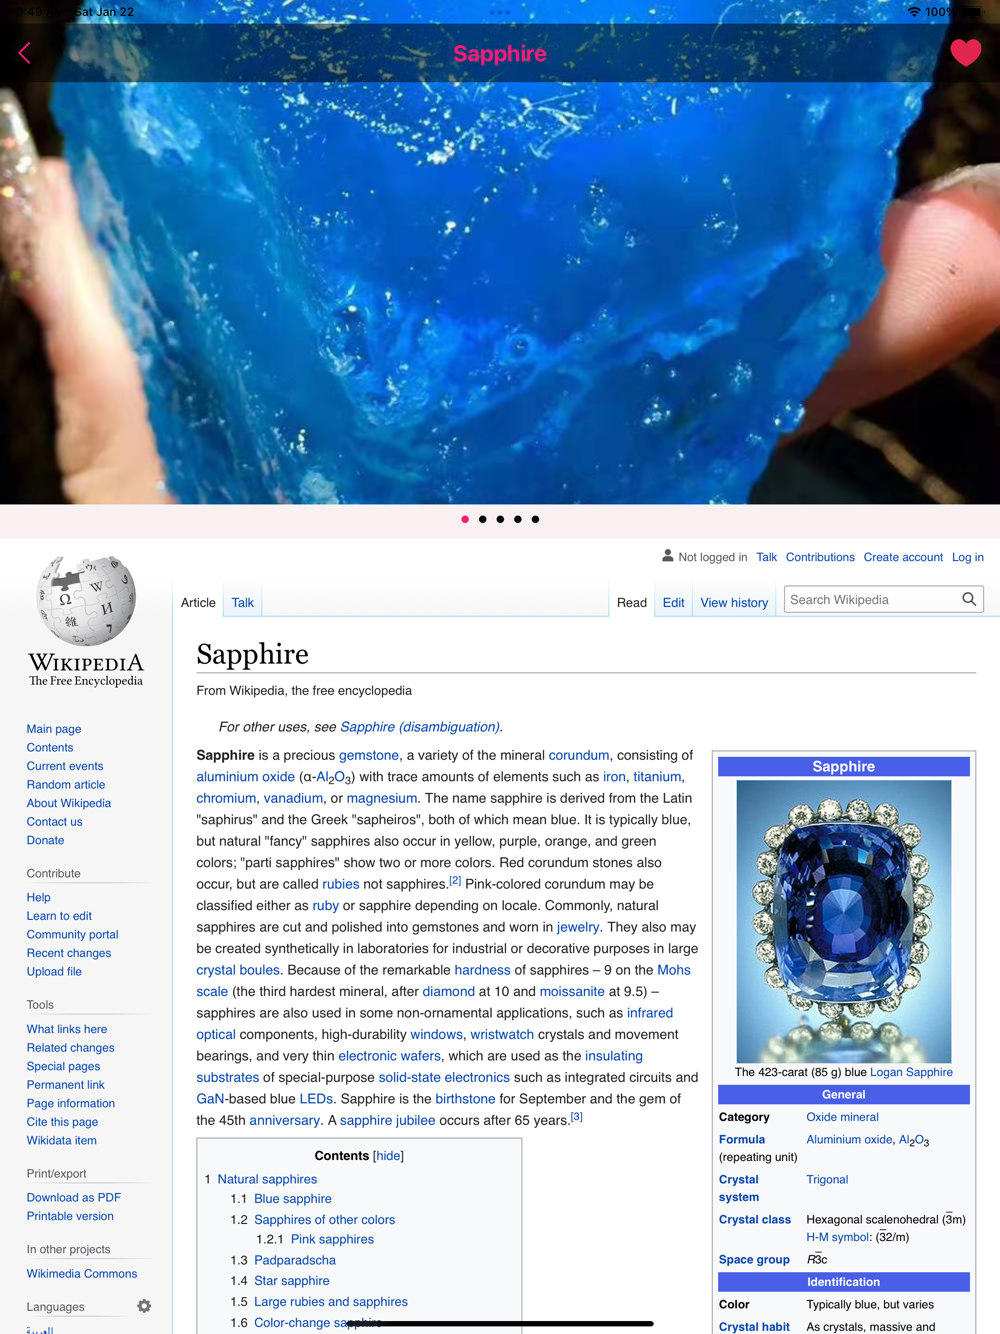
Task: Click the Logan Sapphire infobox image
Action: (843, 921)
